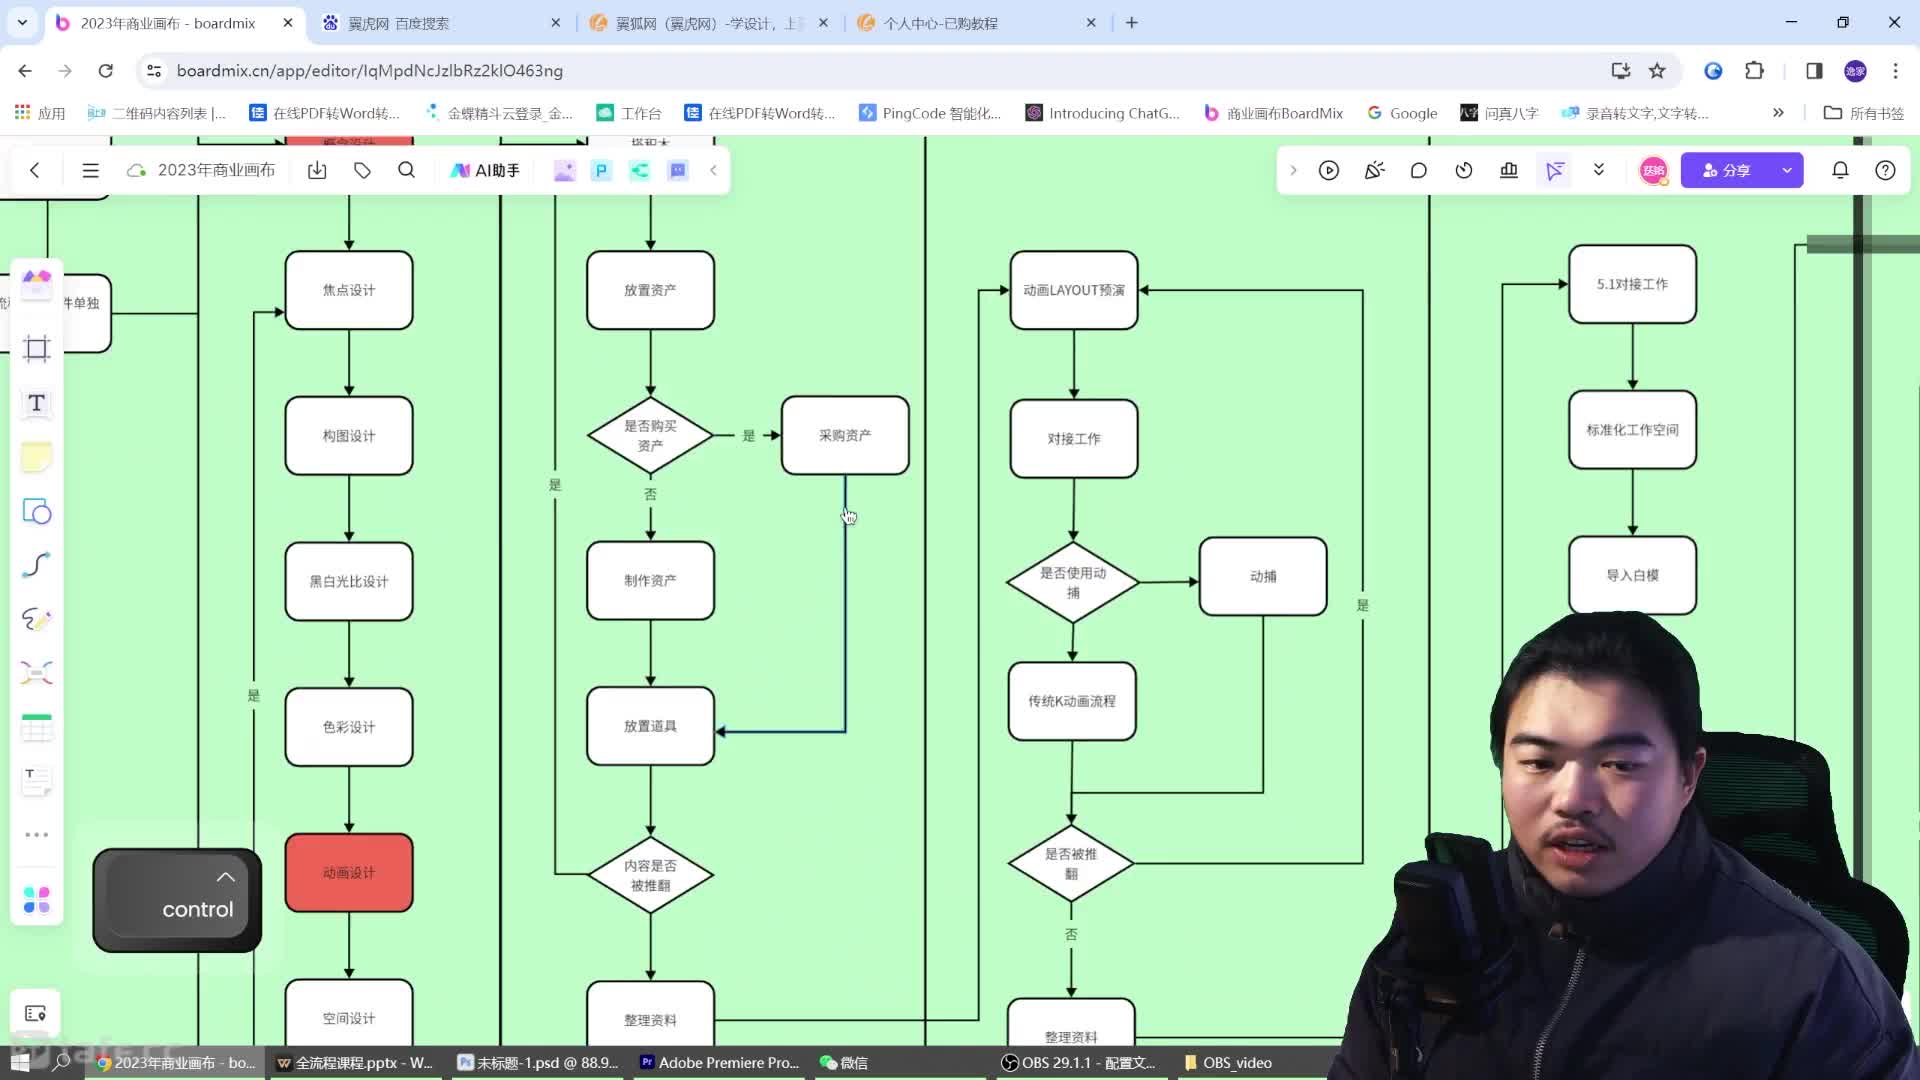Open notifications bell icon
1920x1080 pixels.
pos(1840,170)
